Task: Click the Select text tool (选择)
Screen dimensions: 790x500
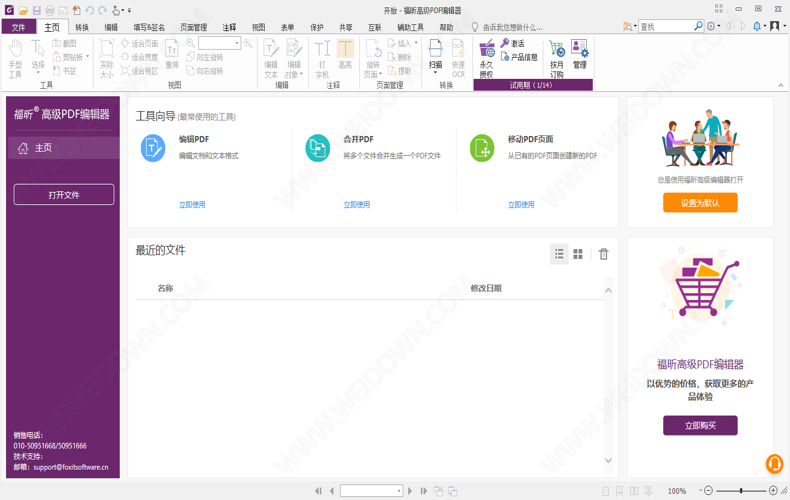Action: (38, 55)
